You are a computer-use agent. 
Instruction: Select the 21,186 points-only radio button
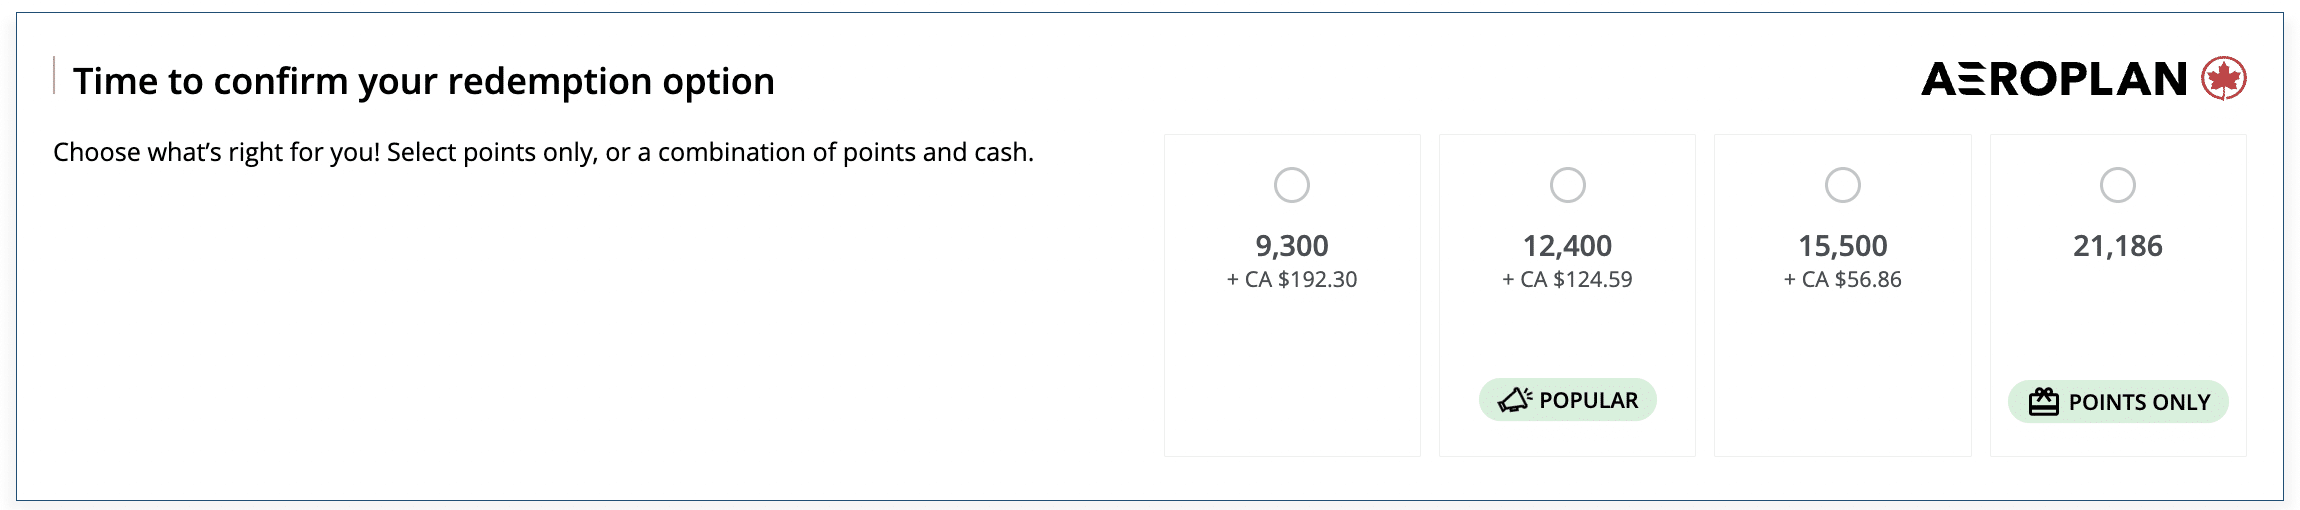[x=2117, y=185]
